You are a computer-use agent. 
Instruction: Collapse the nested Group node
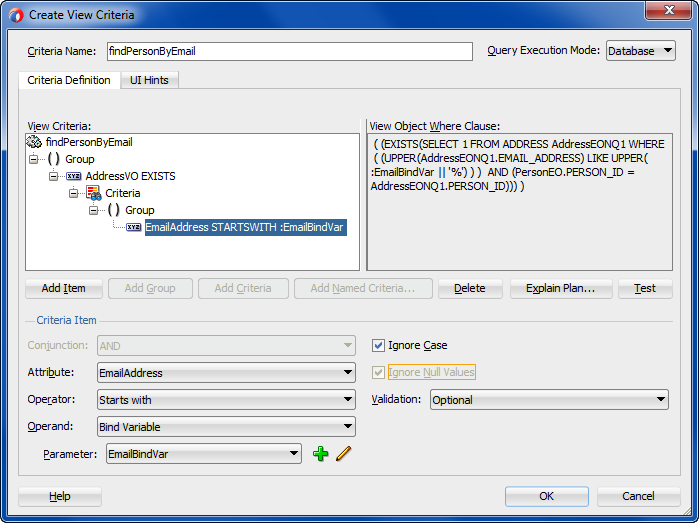click(94, 210)
